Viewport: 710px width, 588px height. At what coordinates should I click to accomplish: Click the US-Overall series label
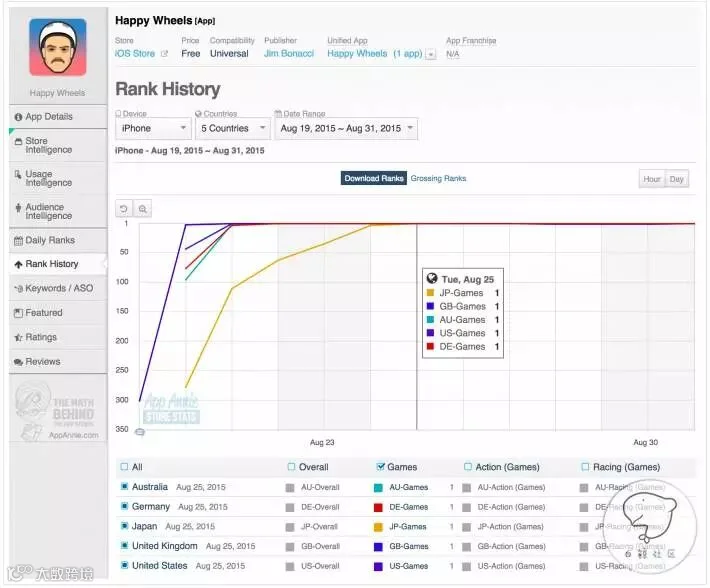[320, 566]
